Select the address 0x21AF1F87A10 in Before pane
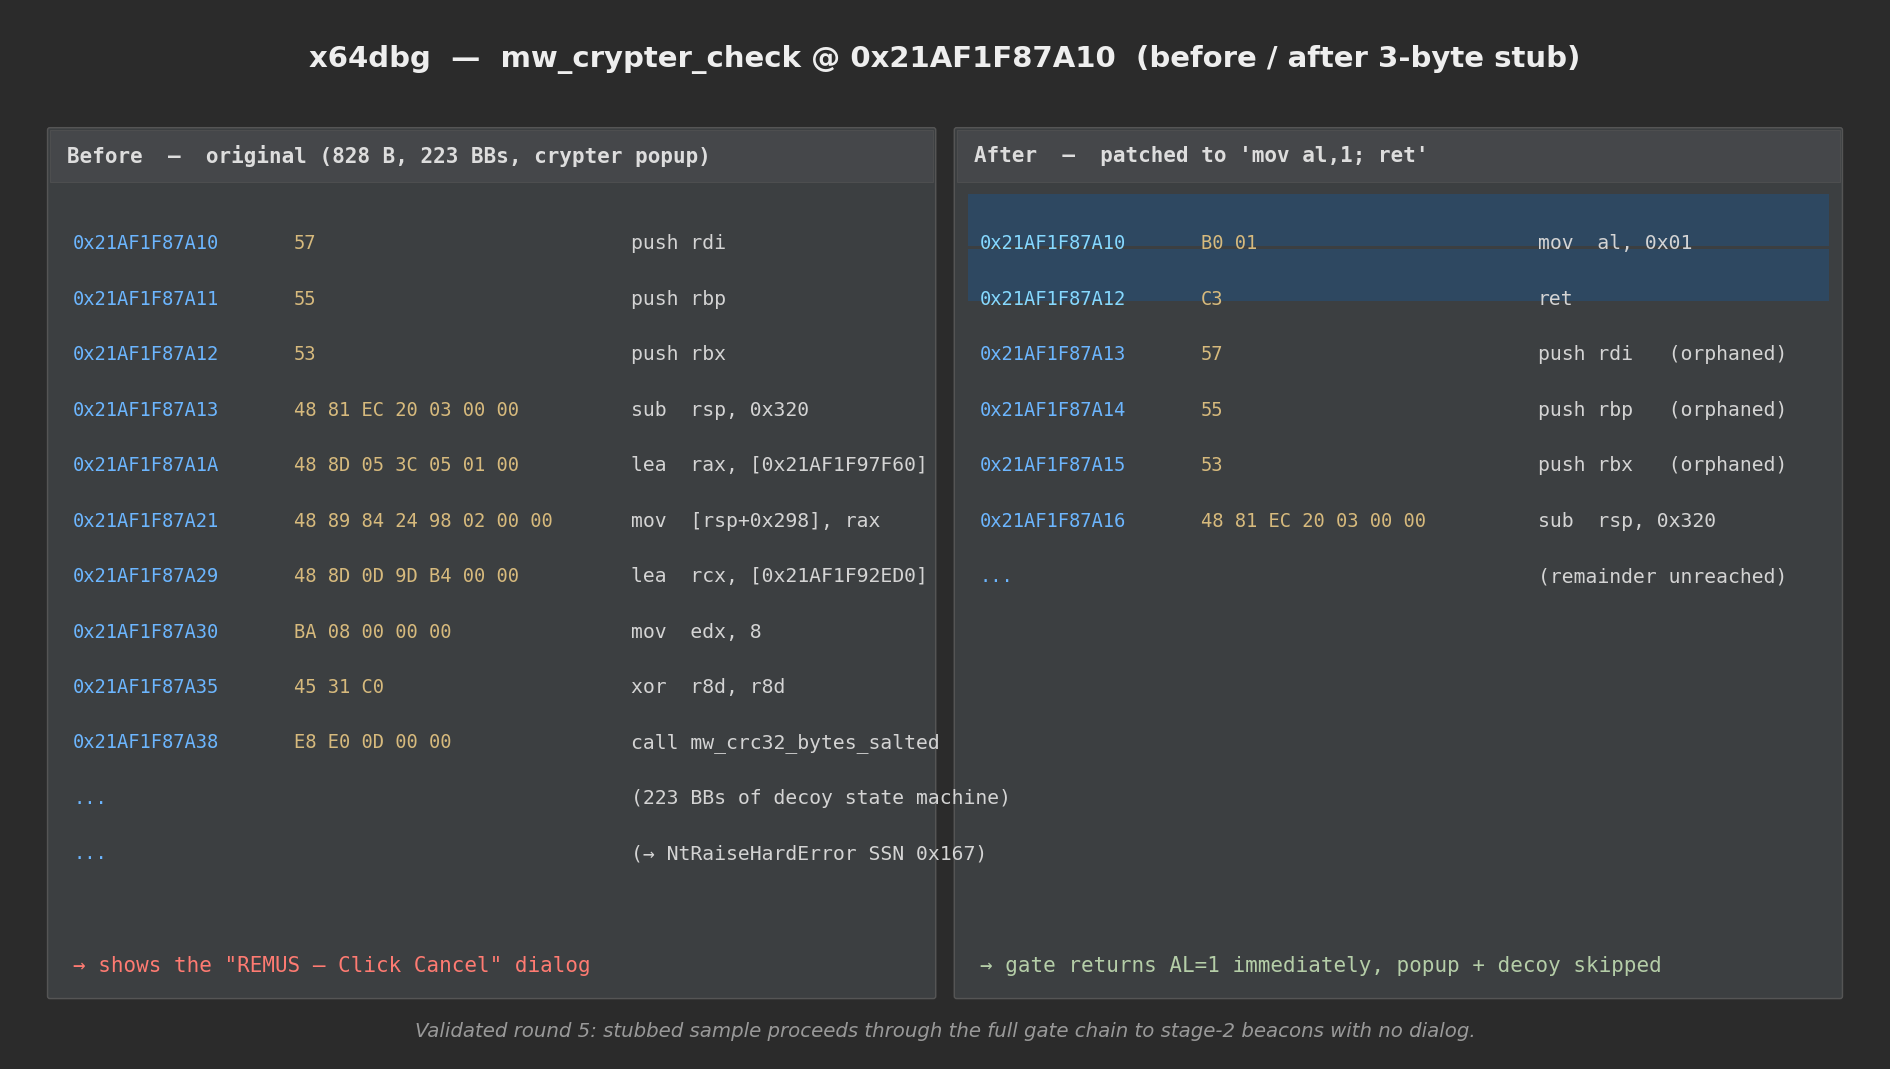1890x1069 pixels. coord(145,242)
